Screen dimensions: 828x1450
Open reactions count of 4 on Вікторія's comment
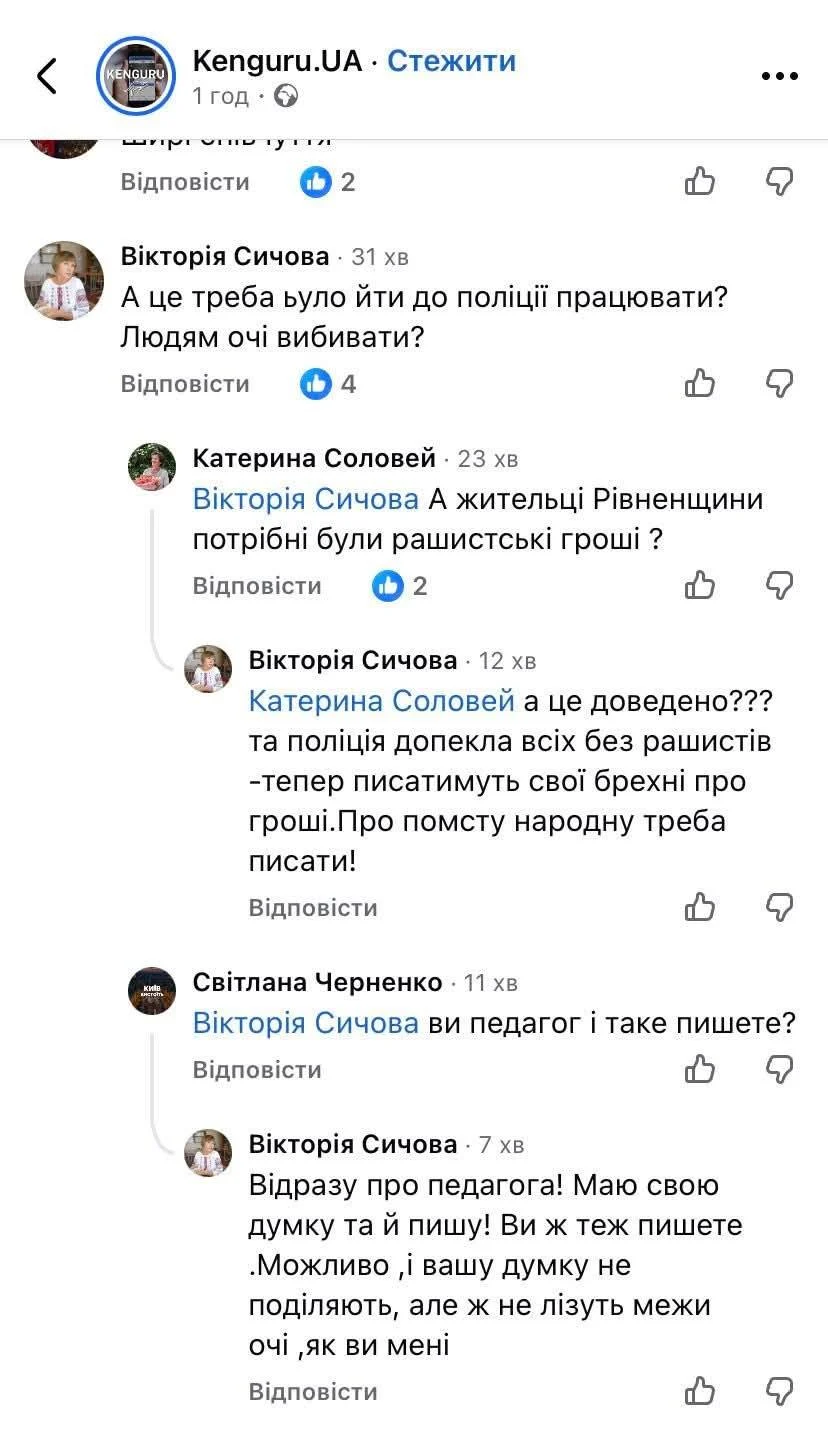329,384
